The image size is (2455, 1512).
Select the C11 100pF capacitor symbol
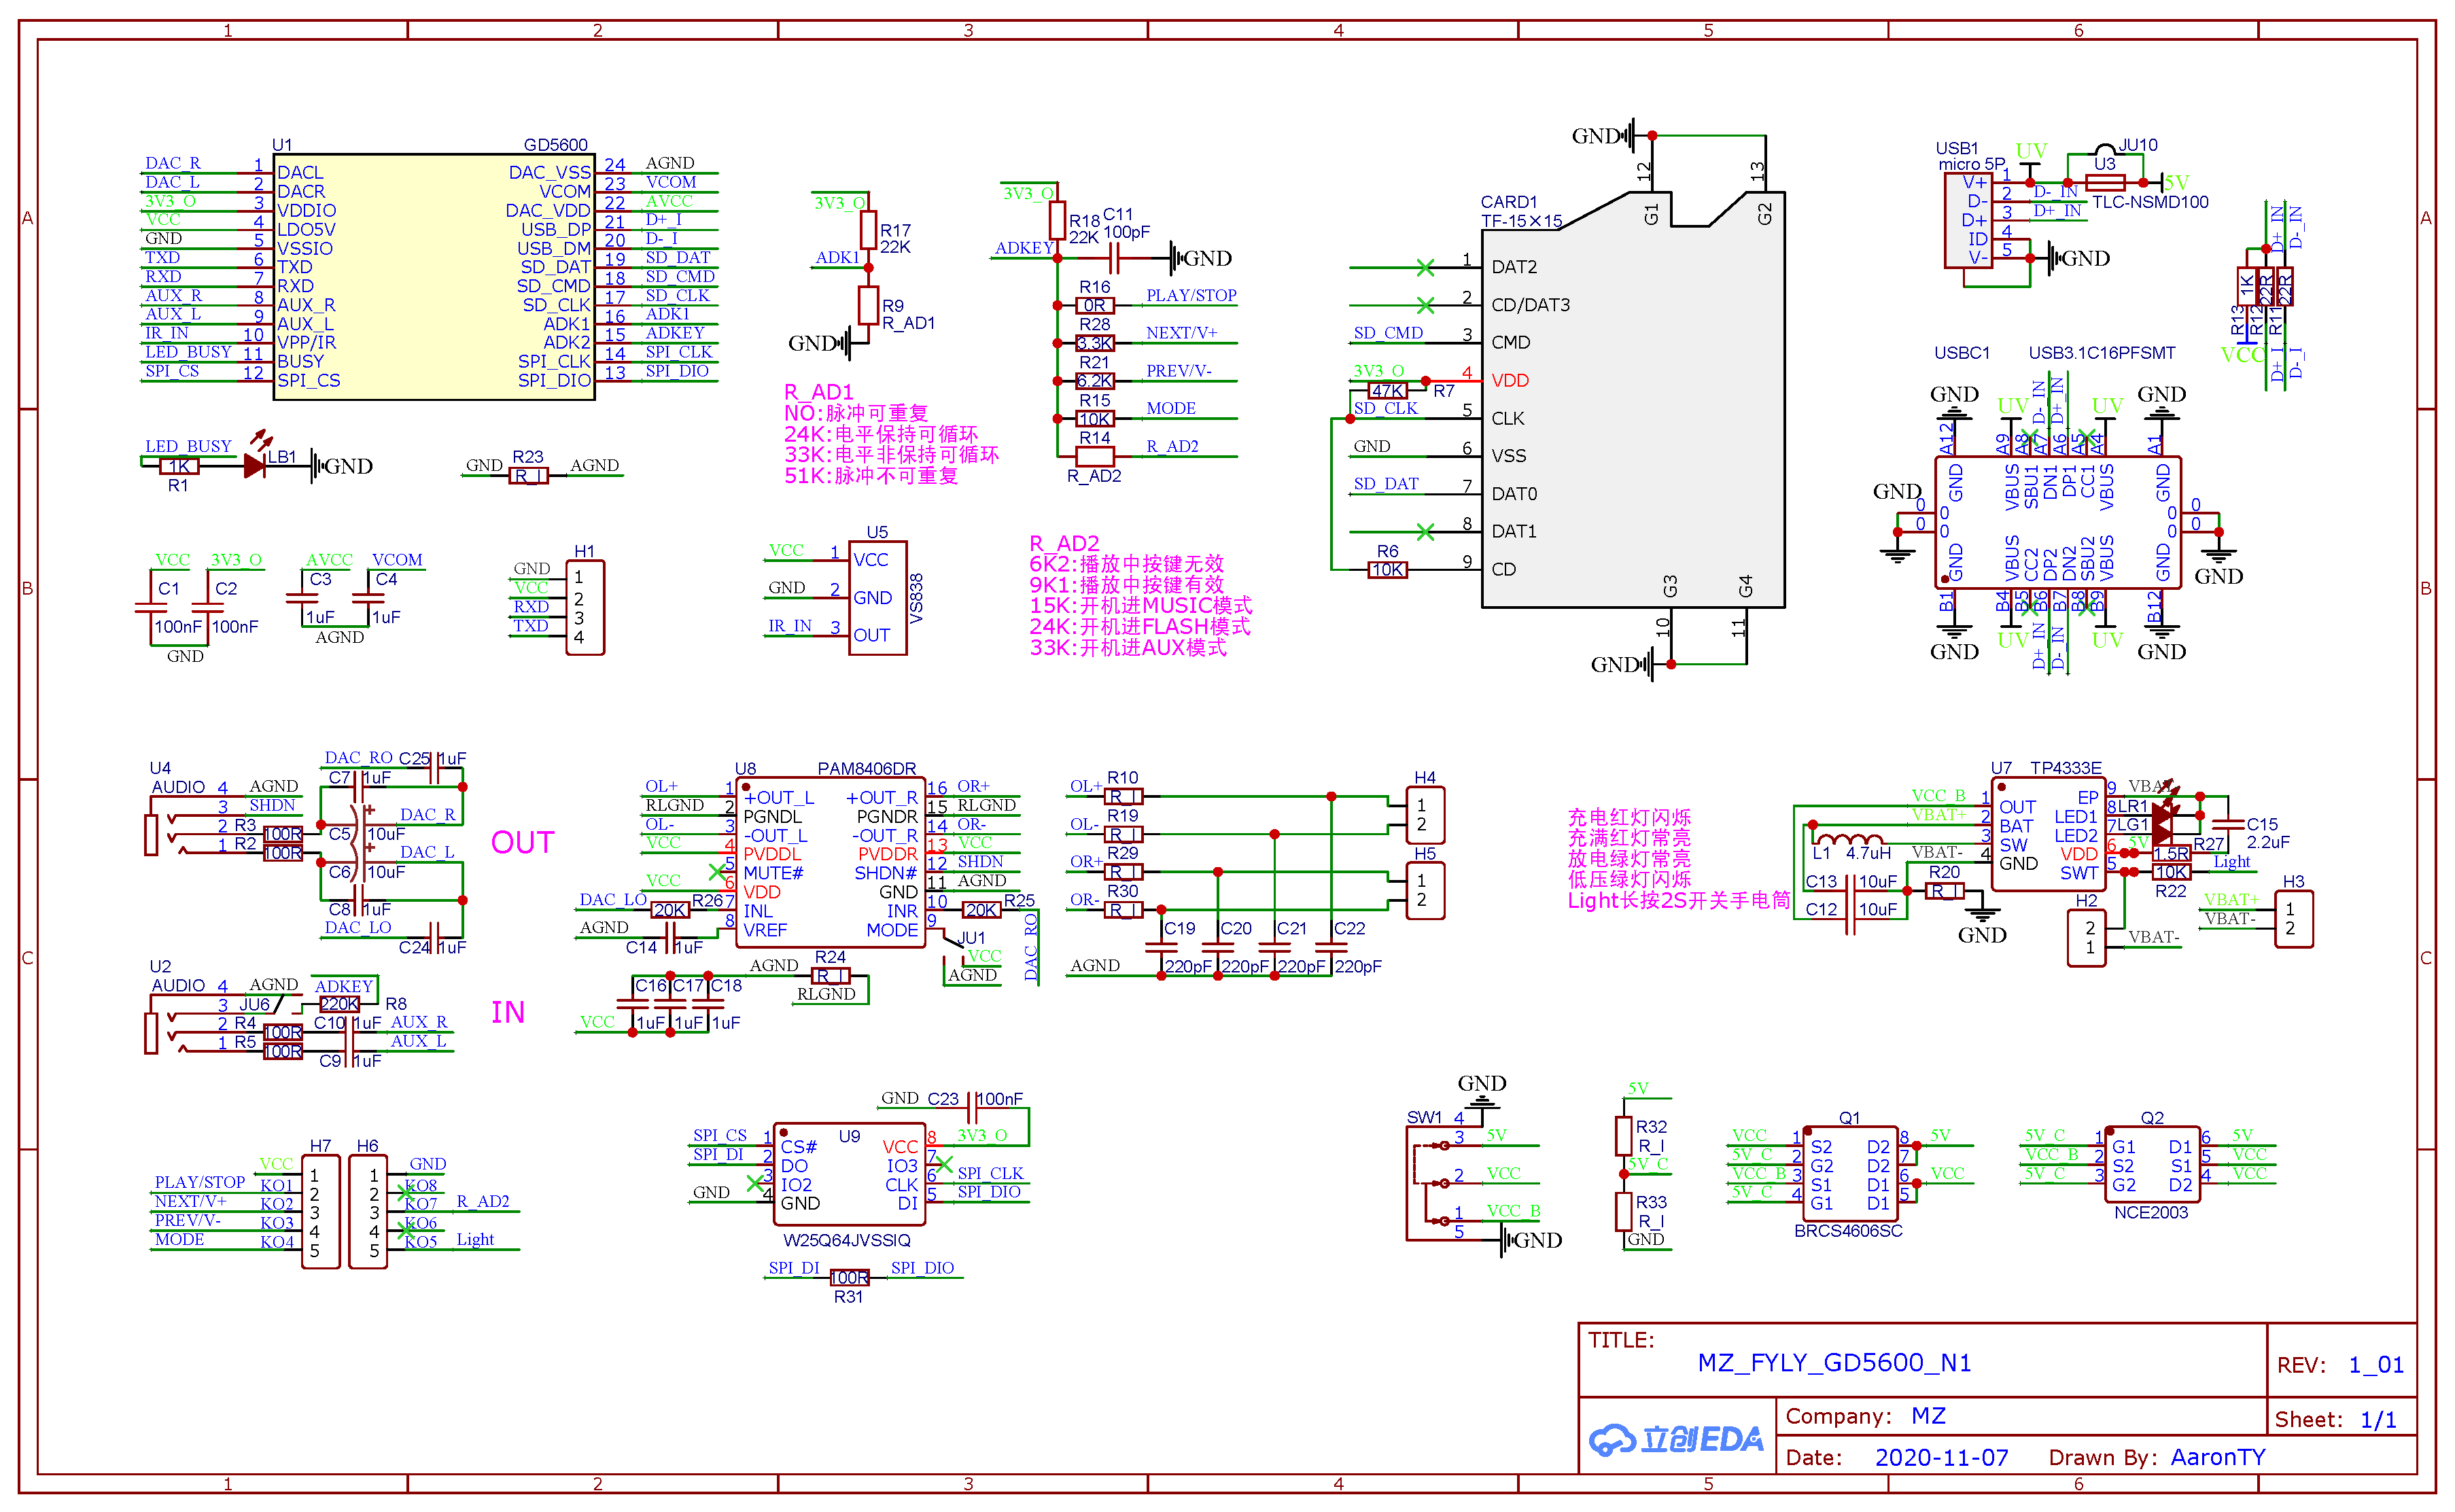[1115, 258]
